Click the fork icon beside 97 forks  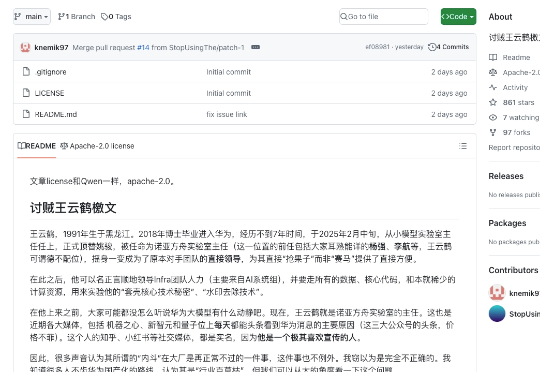pyautogui.click(x=493, y=132)
